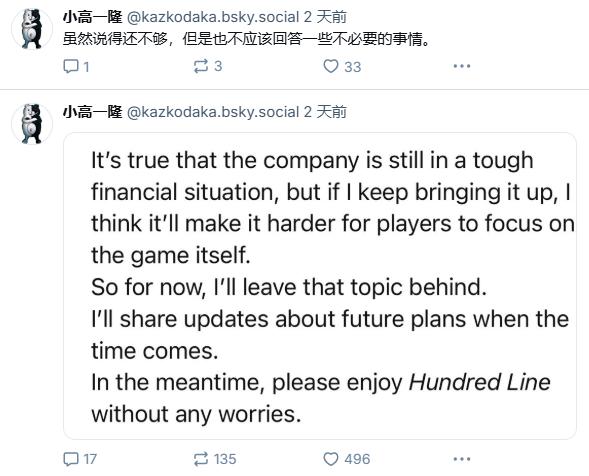
Task: Open the Monokuma avatar on the second post
Action: [x=32, y=124]
